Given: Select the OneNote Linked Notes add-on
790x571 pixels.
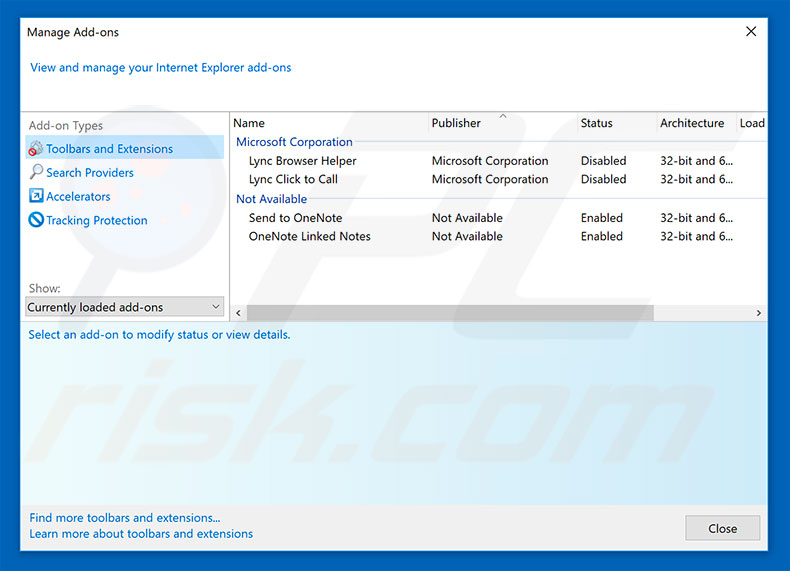Looking at the screenshot, I should point(309,237).
